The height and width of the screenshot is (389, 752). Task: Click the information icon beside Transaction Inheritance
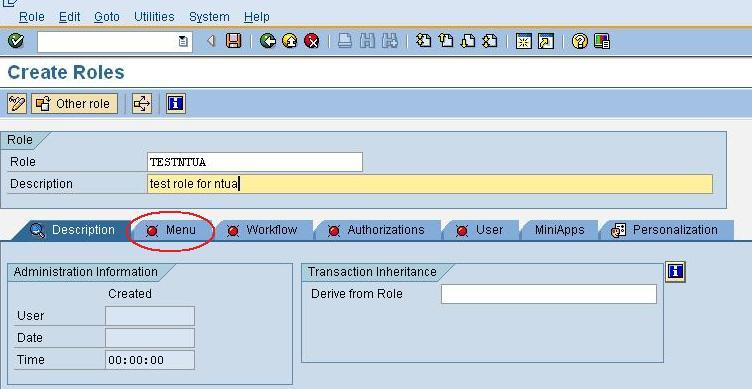pyautogui.click(x=675, y=272)
